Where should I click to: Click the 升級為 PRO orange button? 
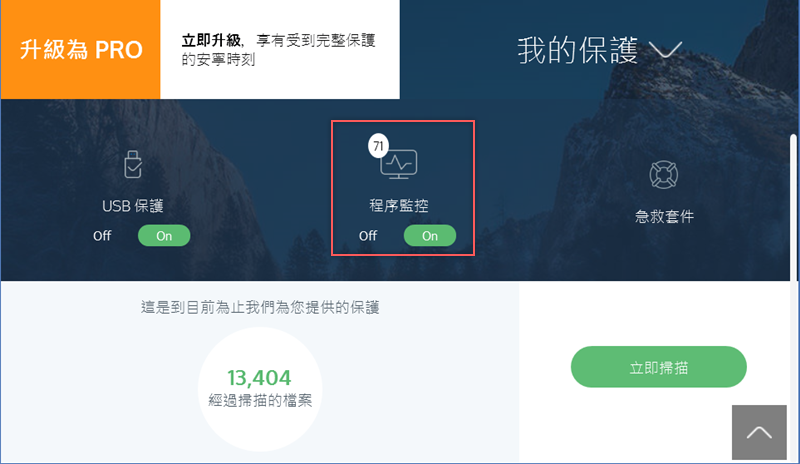(x=81, y=50)
